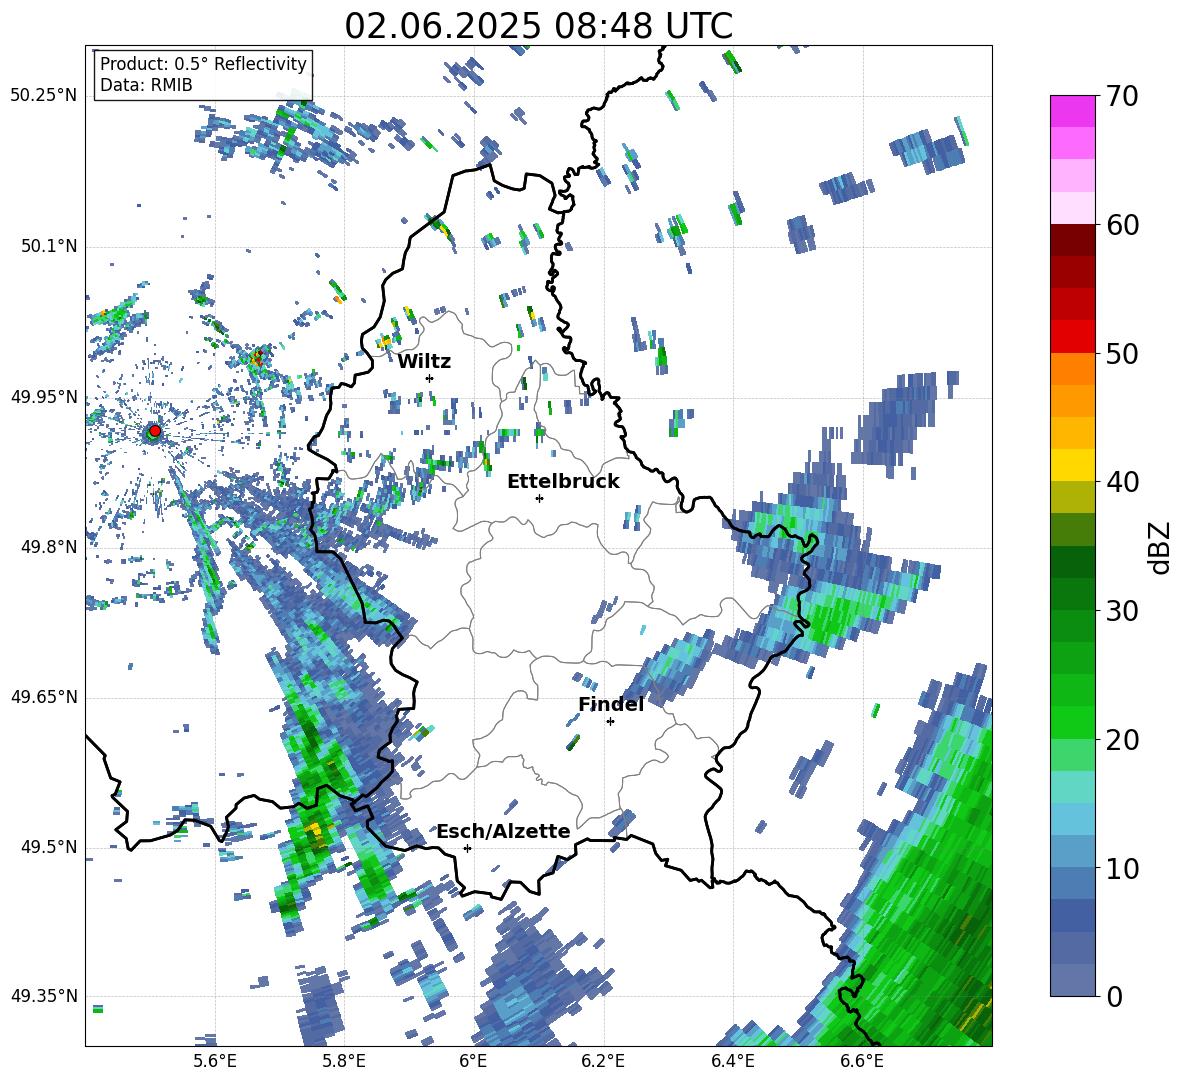Screen dimensions: 1184x1081
Task: Click the 49.5°N latitude label
Action: 48,847
